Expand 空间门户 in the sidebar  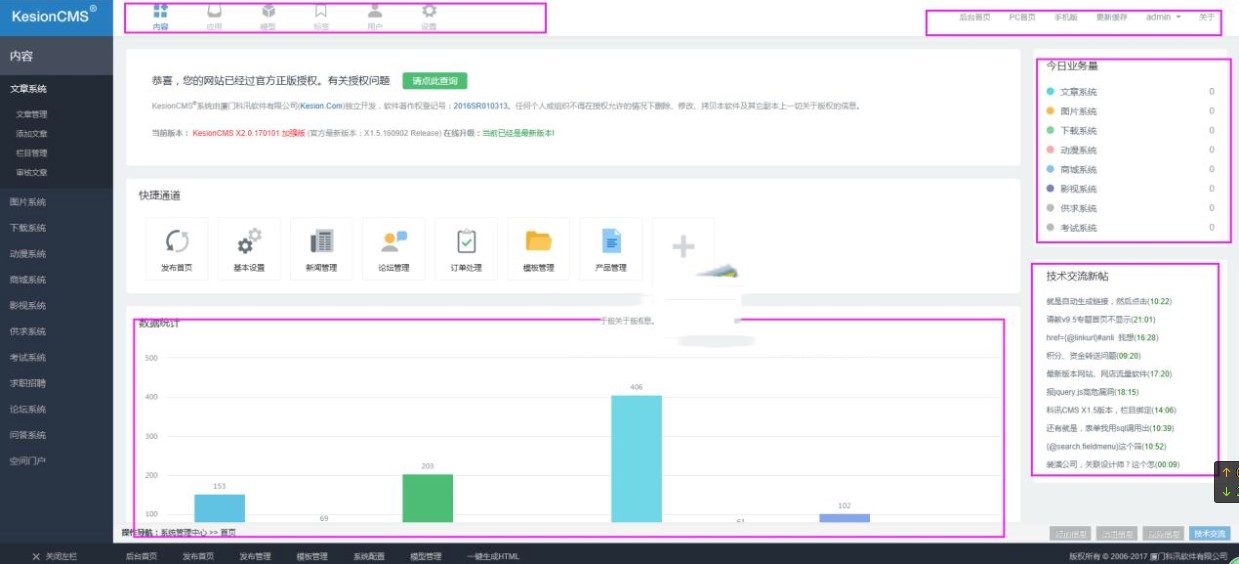[x=29, y=461]
